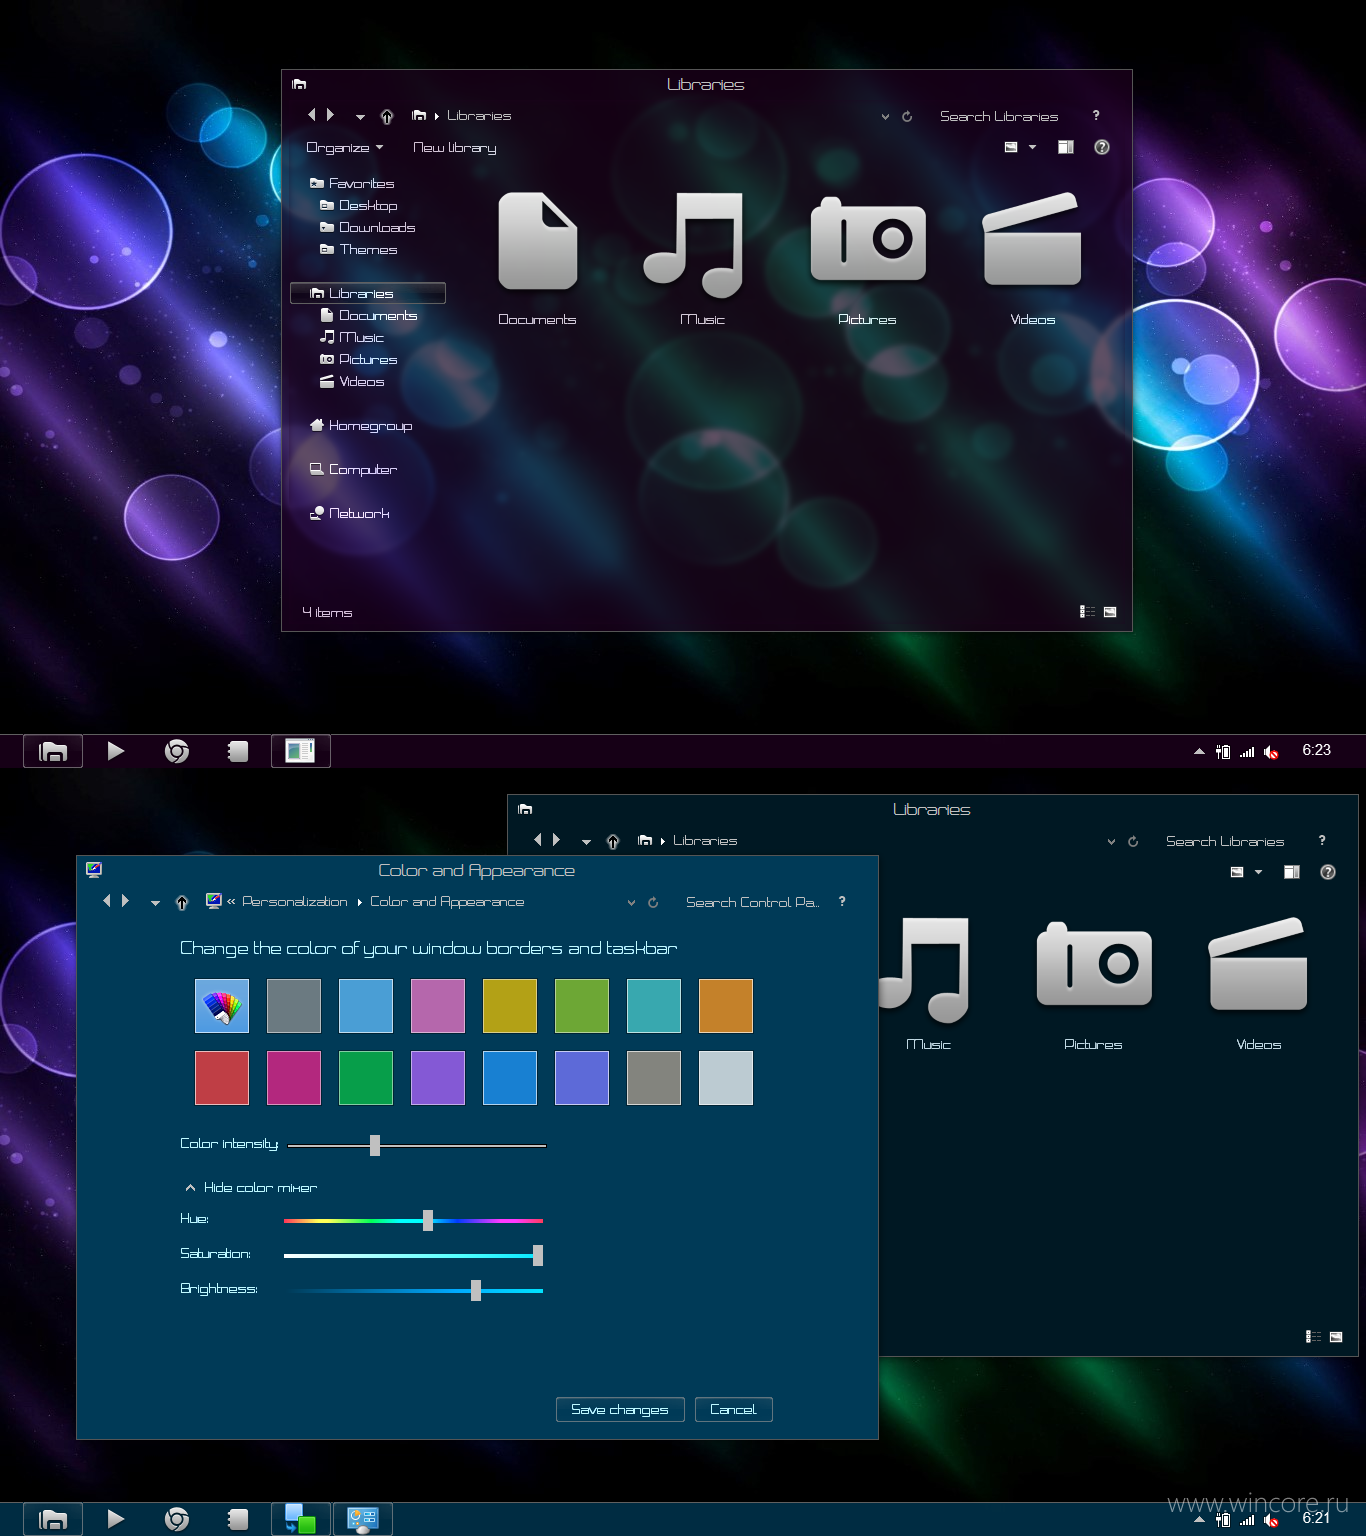Screen dimensions: 1366x1536
Task: Click Search Control Panel field
Action: point(752,902)
